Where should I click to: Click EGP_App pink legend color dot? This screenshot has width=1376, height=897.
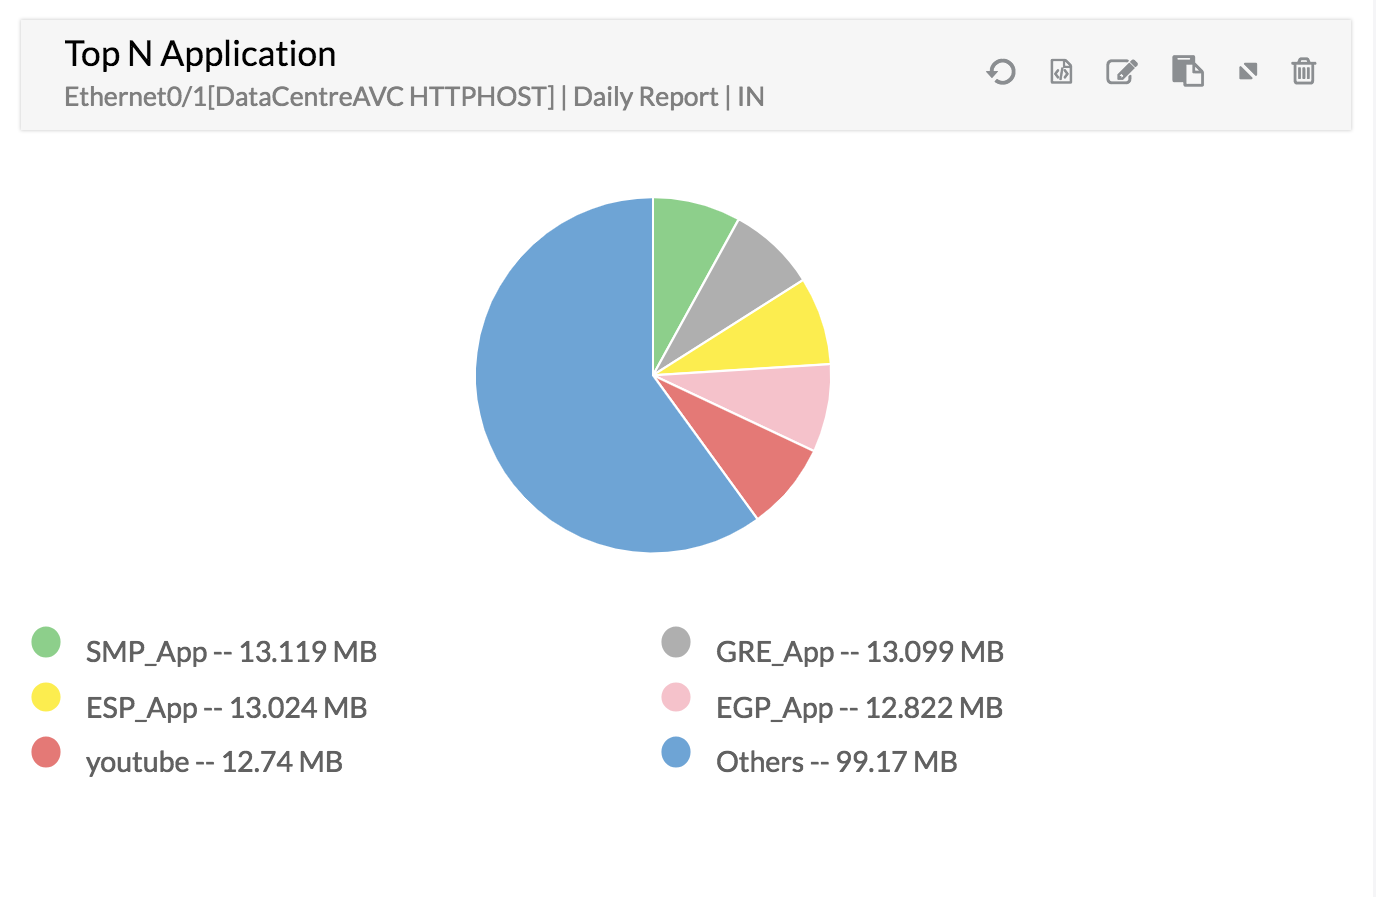coord(676,697)
